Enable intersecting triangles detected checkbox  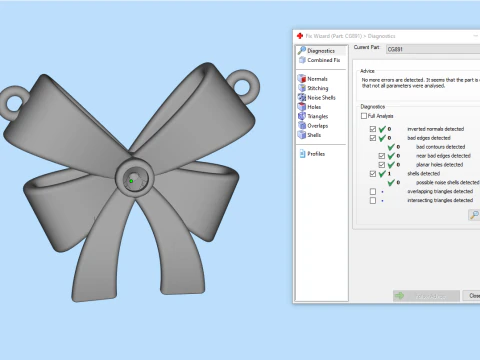(x=373, y=200)
